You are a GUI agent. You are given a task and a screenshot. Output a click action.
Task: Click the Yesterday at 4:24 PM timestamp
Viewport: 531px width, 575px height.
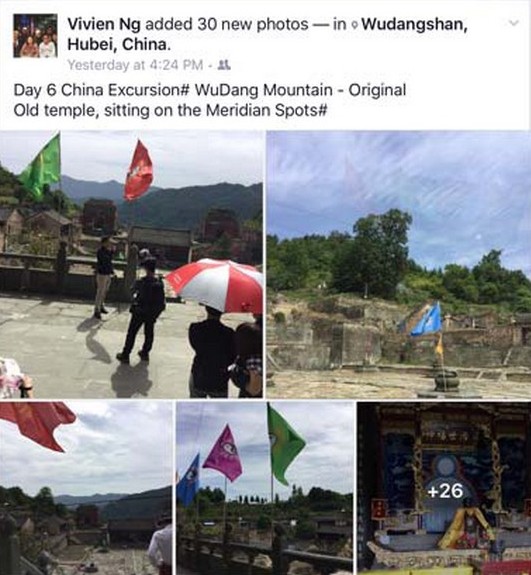(135, 65)
